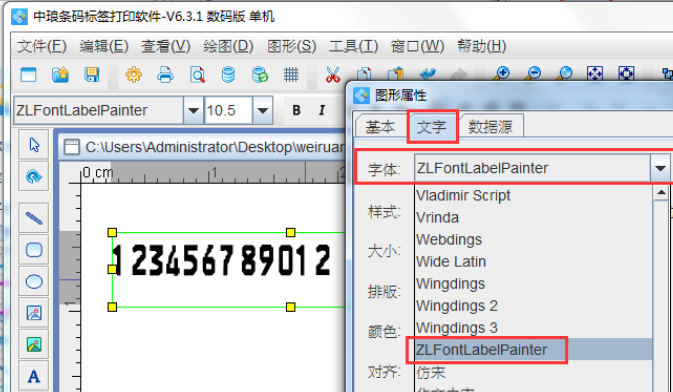Zoom out using minus magnifier
The width and height of the screenshot is (673, 392).
pos(533,74)
